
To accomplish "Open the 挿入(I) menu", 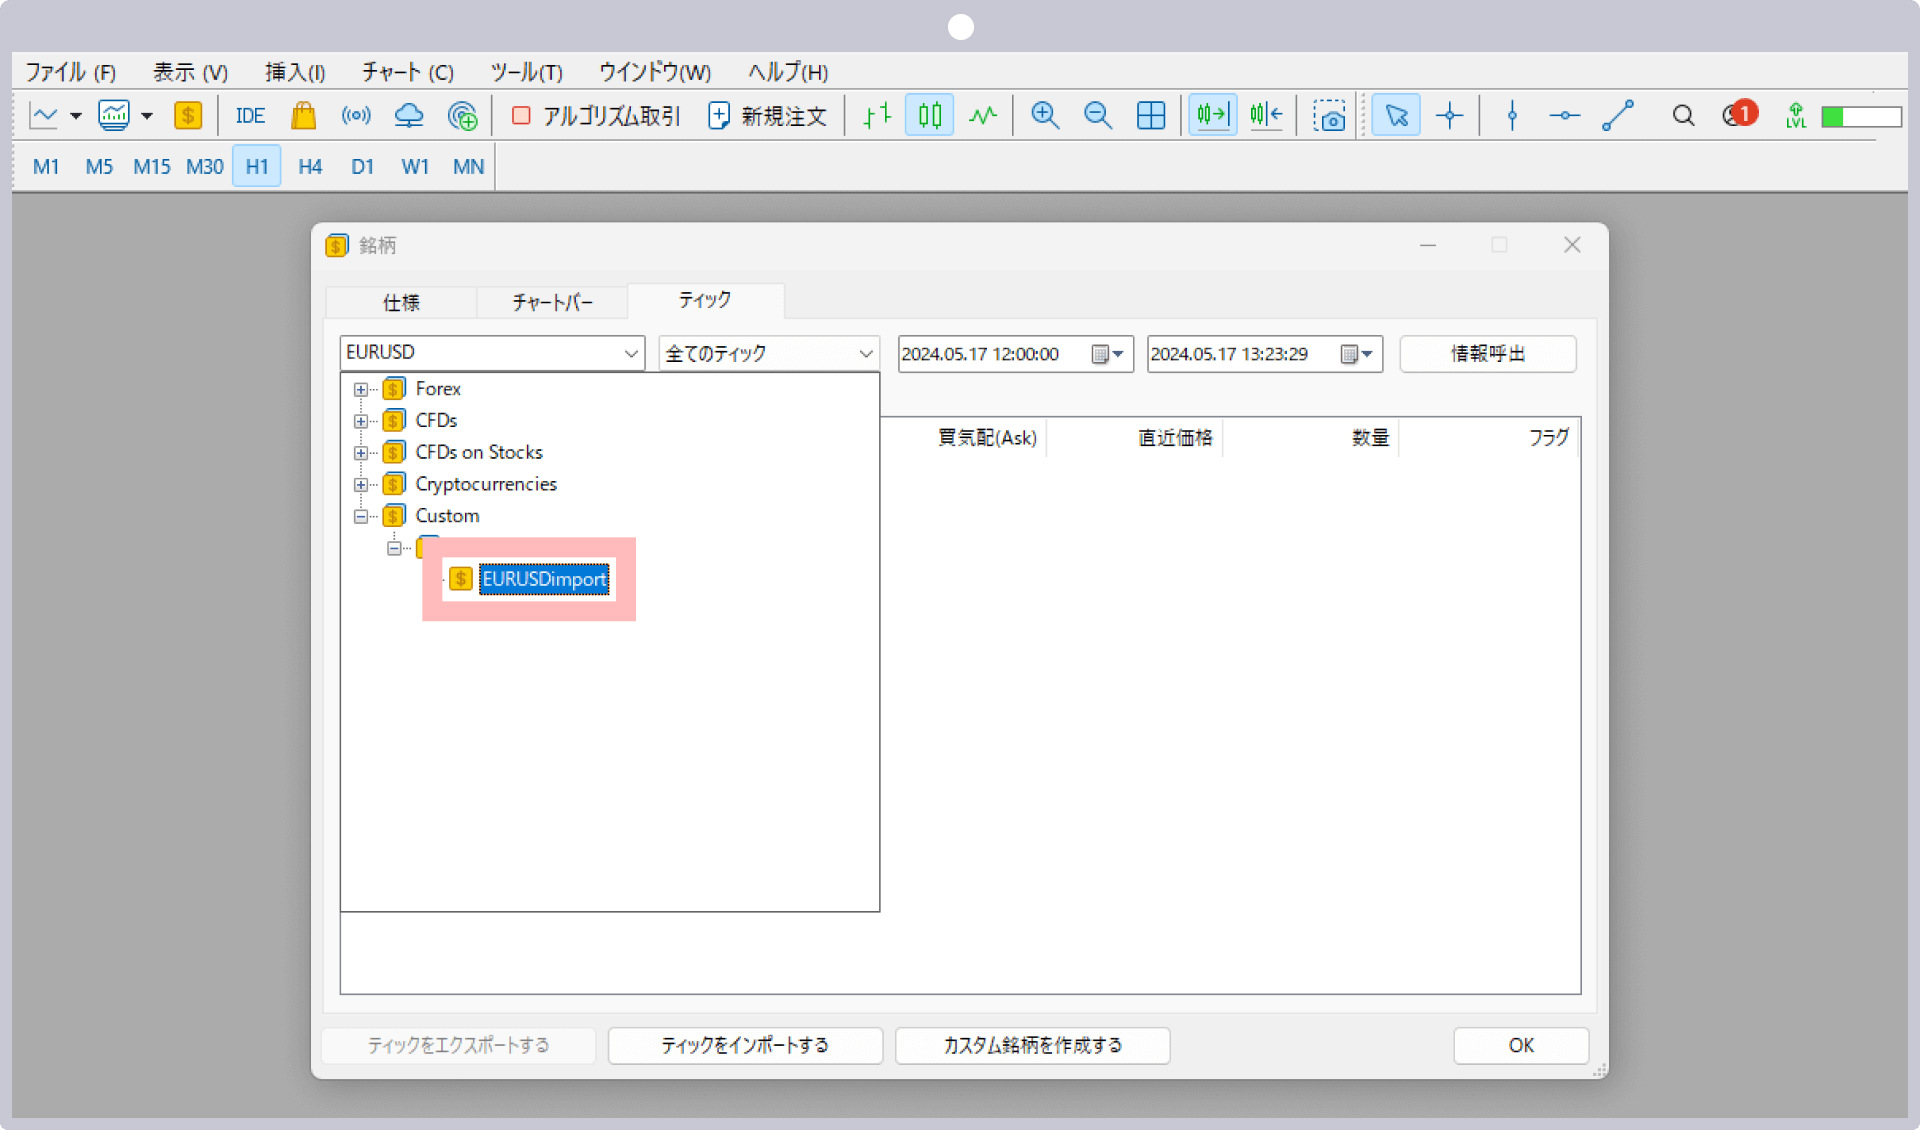I will [x=295, y=72].
